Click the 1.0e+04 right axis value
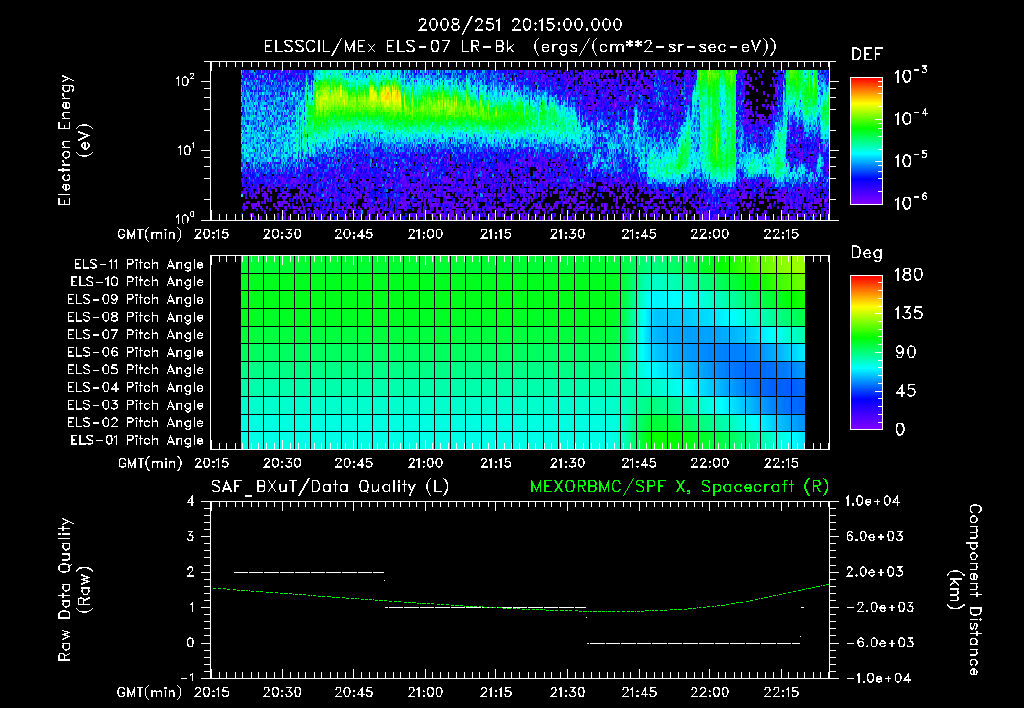This screenshot has width=1024, height=708. (x=872, y=501)
